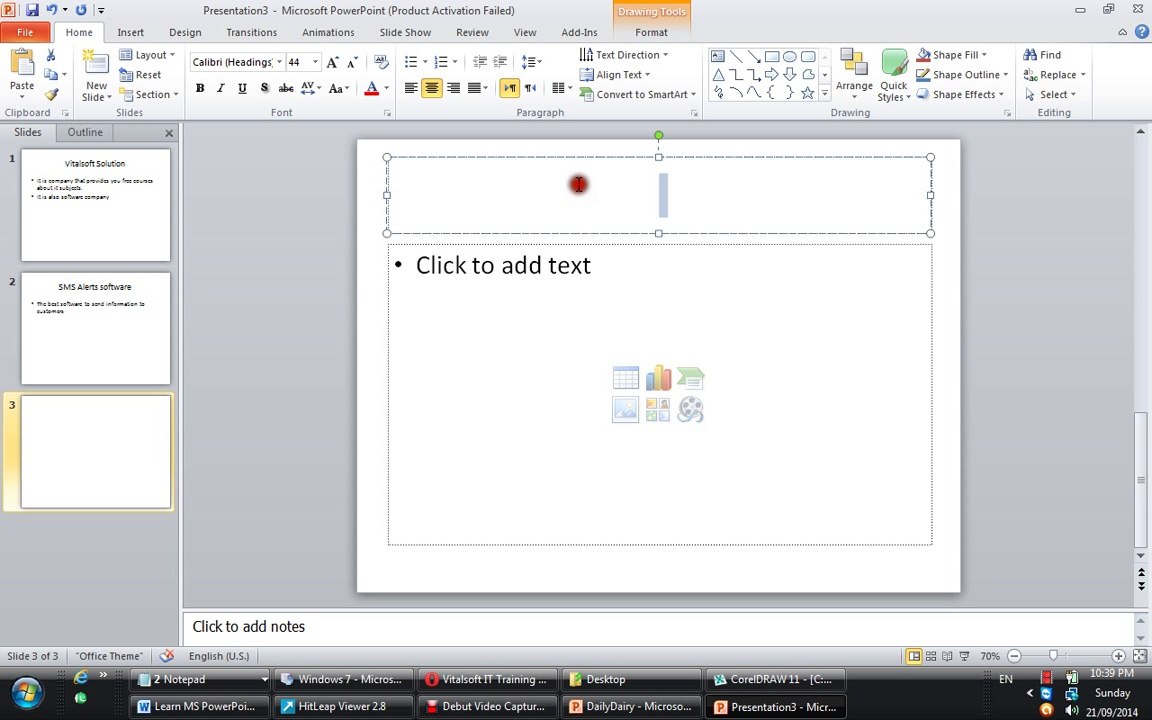Open the font size dropdown
This screenshot has height=720, width=1152.
click(x=315, y=62)
